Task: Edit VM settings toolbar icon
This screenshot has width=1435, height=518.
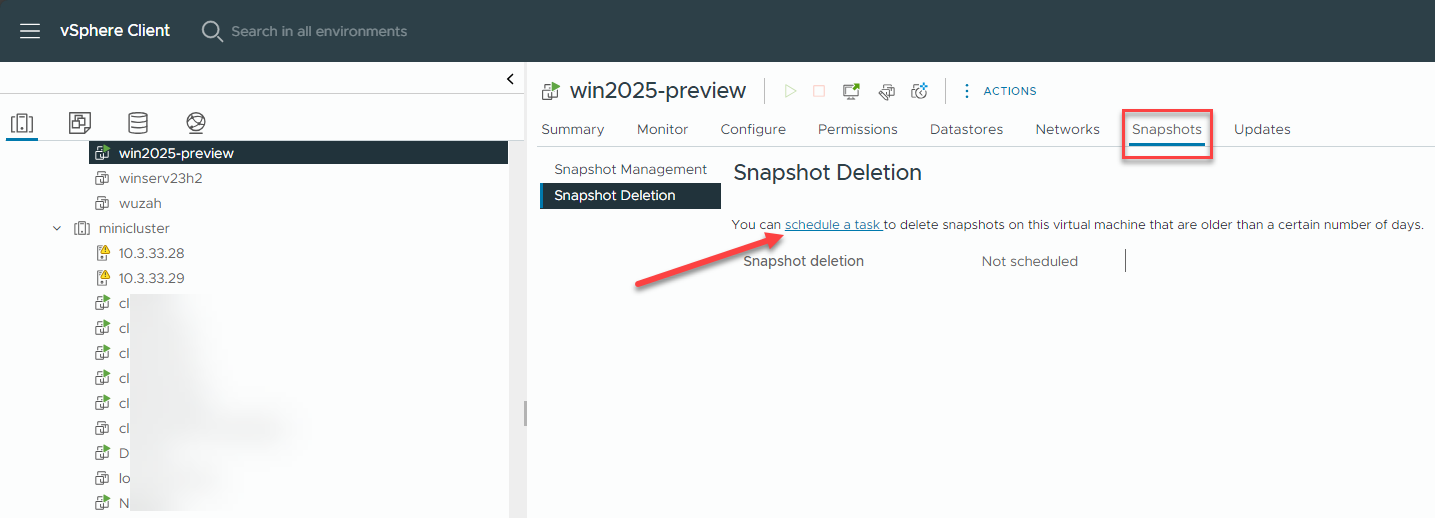Action: coord(886,91)
